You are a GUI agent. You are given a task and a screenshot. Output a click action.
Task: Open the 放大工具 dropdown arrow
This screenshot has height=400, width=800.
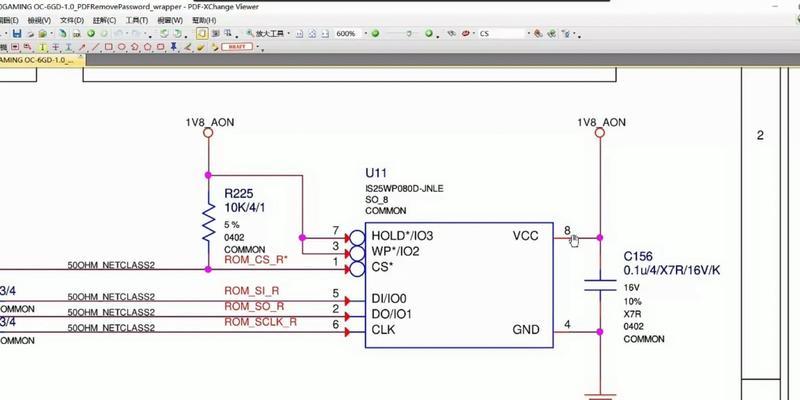click(289, 34)
